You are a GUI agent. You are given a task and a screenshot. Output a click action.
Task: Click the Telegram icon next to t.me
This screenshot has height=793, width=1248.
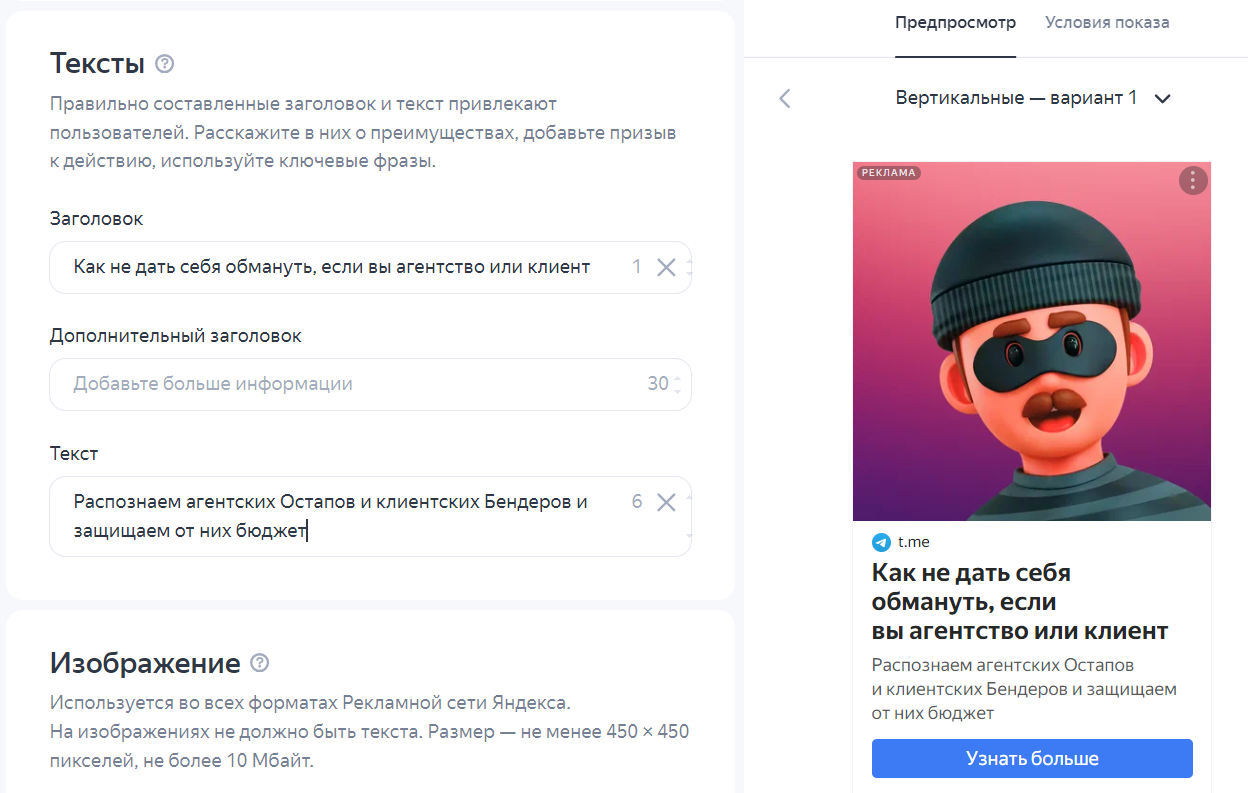pos(879,541)
